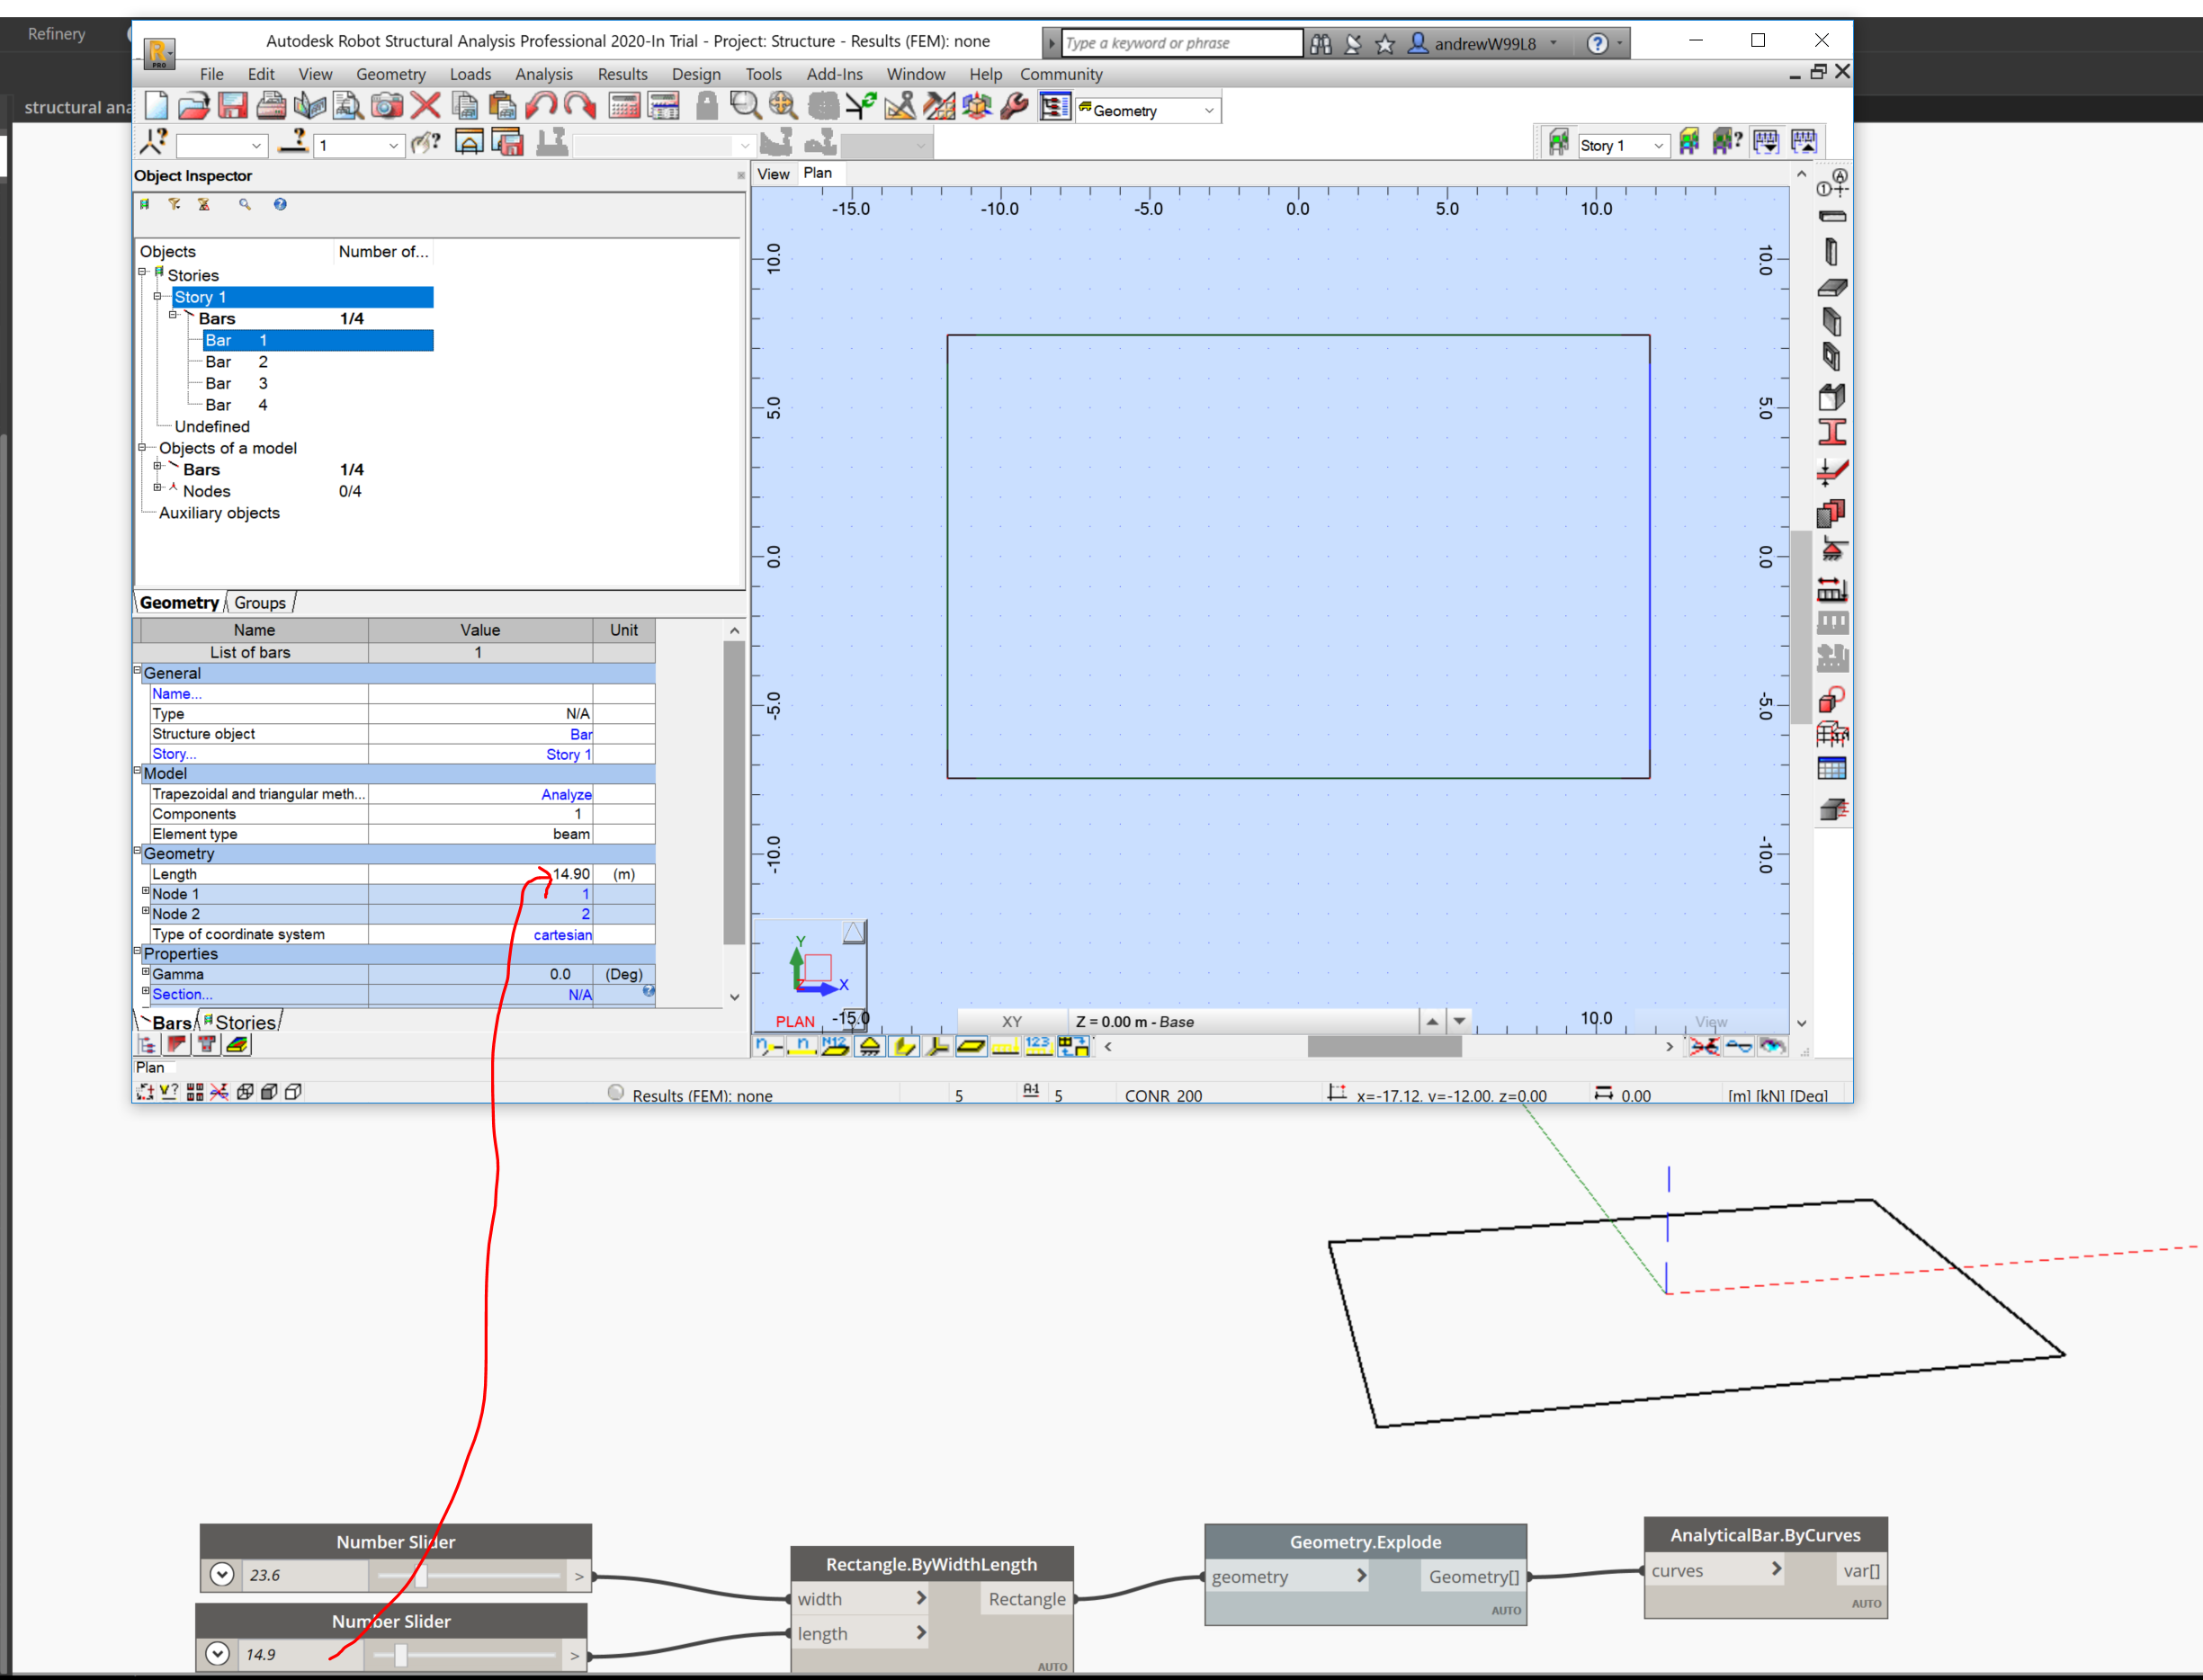This screenshot has height=1680, width=2203.
Task: Select the I-beam Bar sections icon
Action: pos(1831,432)
